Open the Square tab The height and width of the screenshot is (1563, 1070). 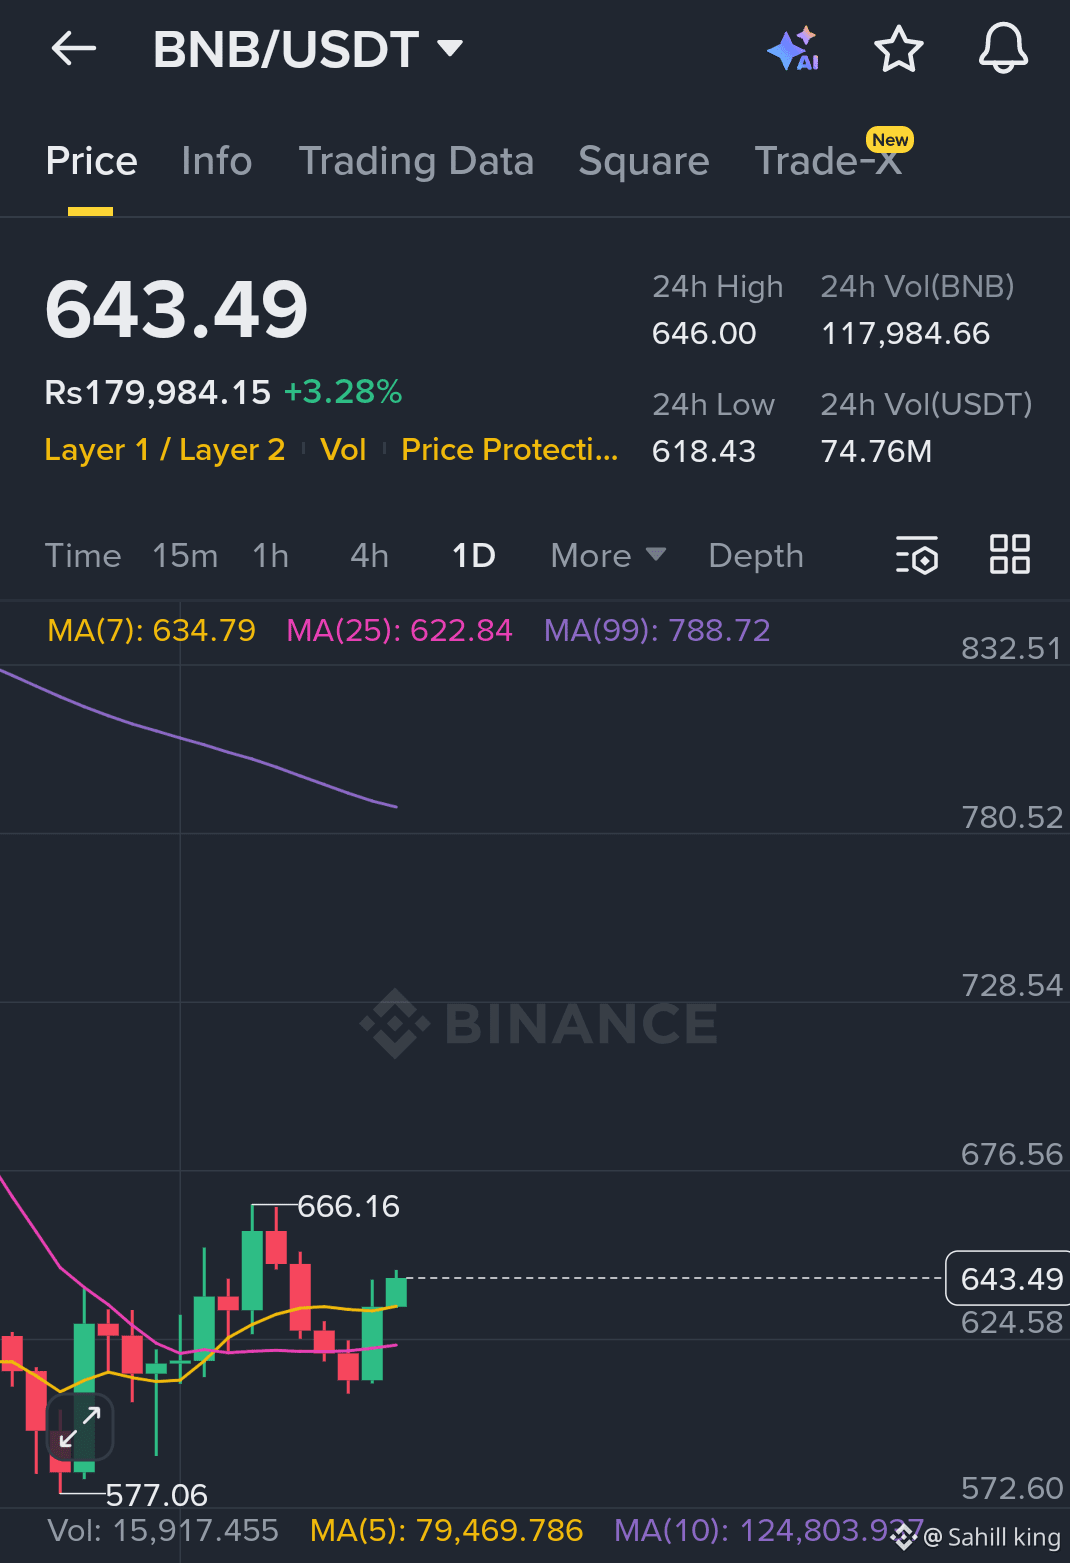click(x=644, y=161)
